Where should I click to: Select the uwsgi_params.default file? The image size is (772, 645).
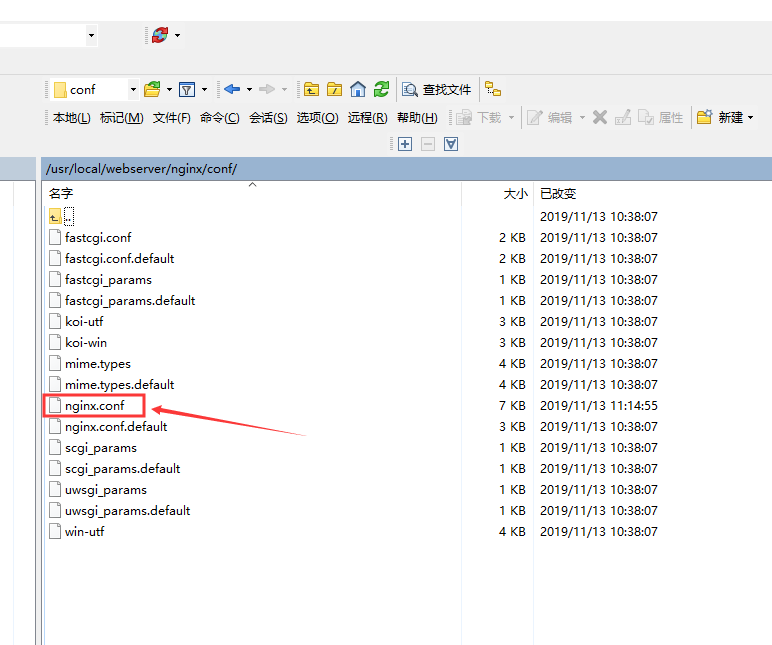click(x=128, y=511)
